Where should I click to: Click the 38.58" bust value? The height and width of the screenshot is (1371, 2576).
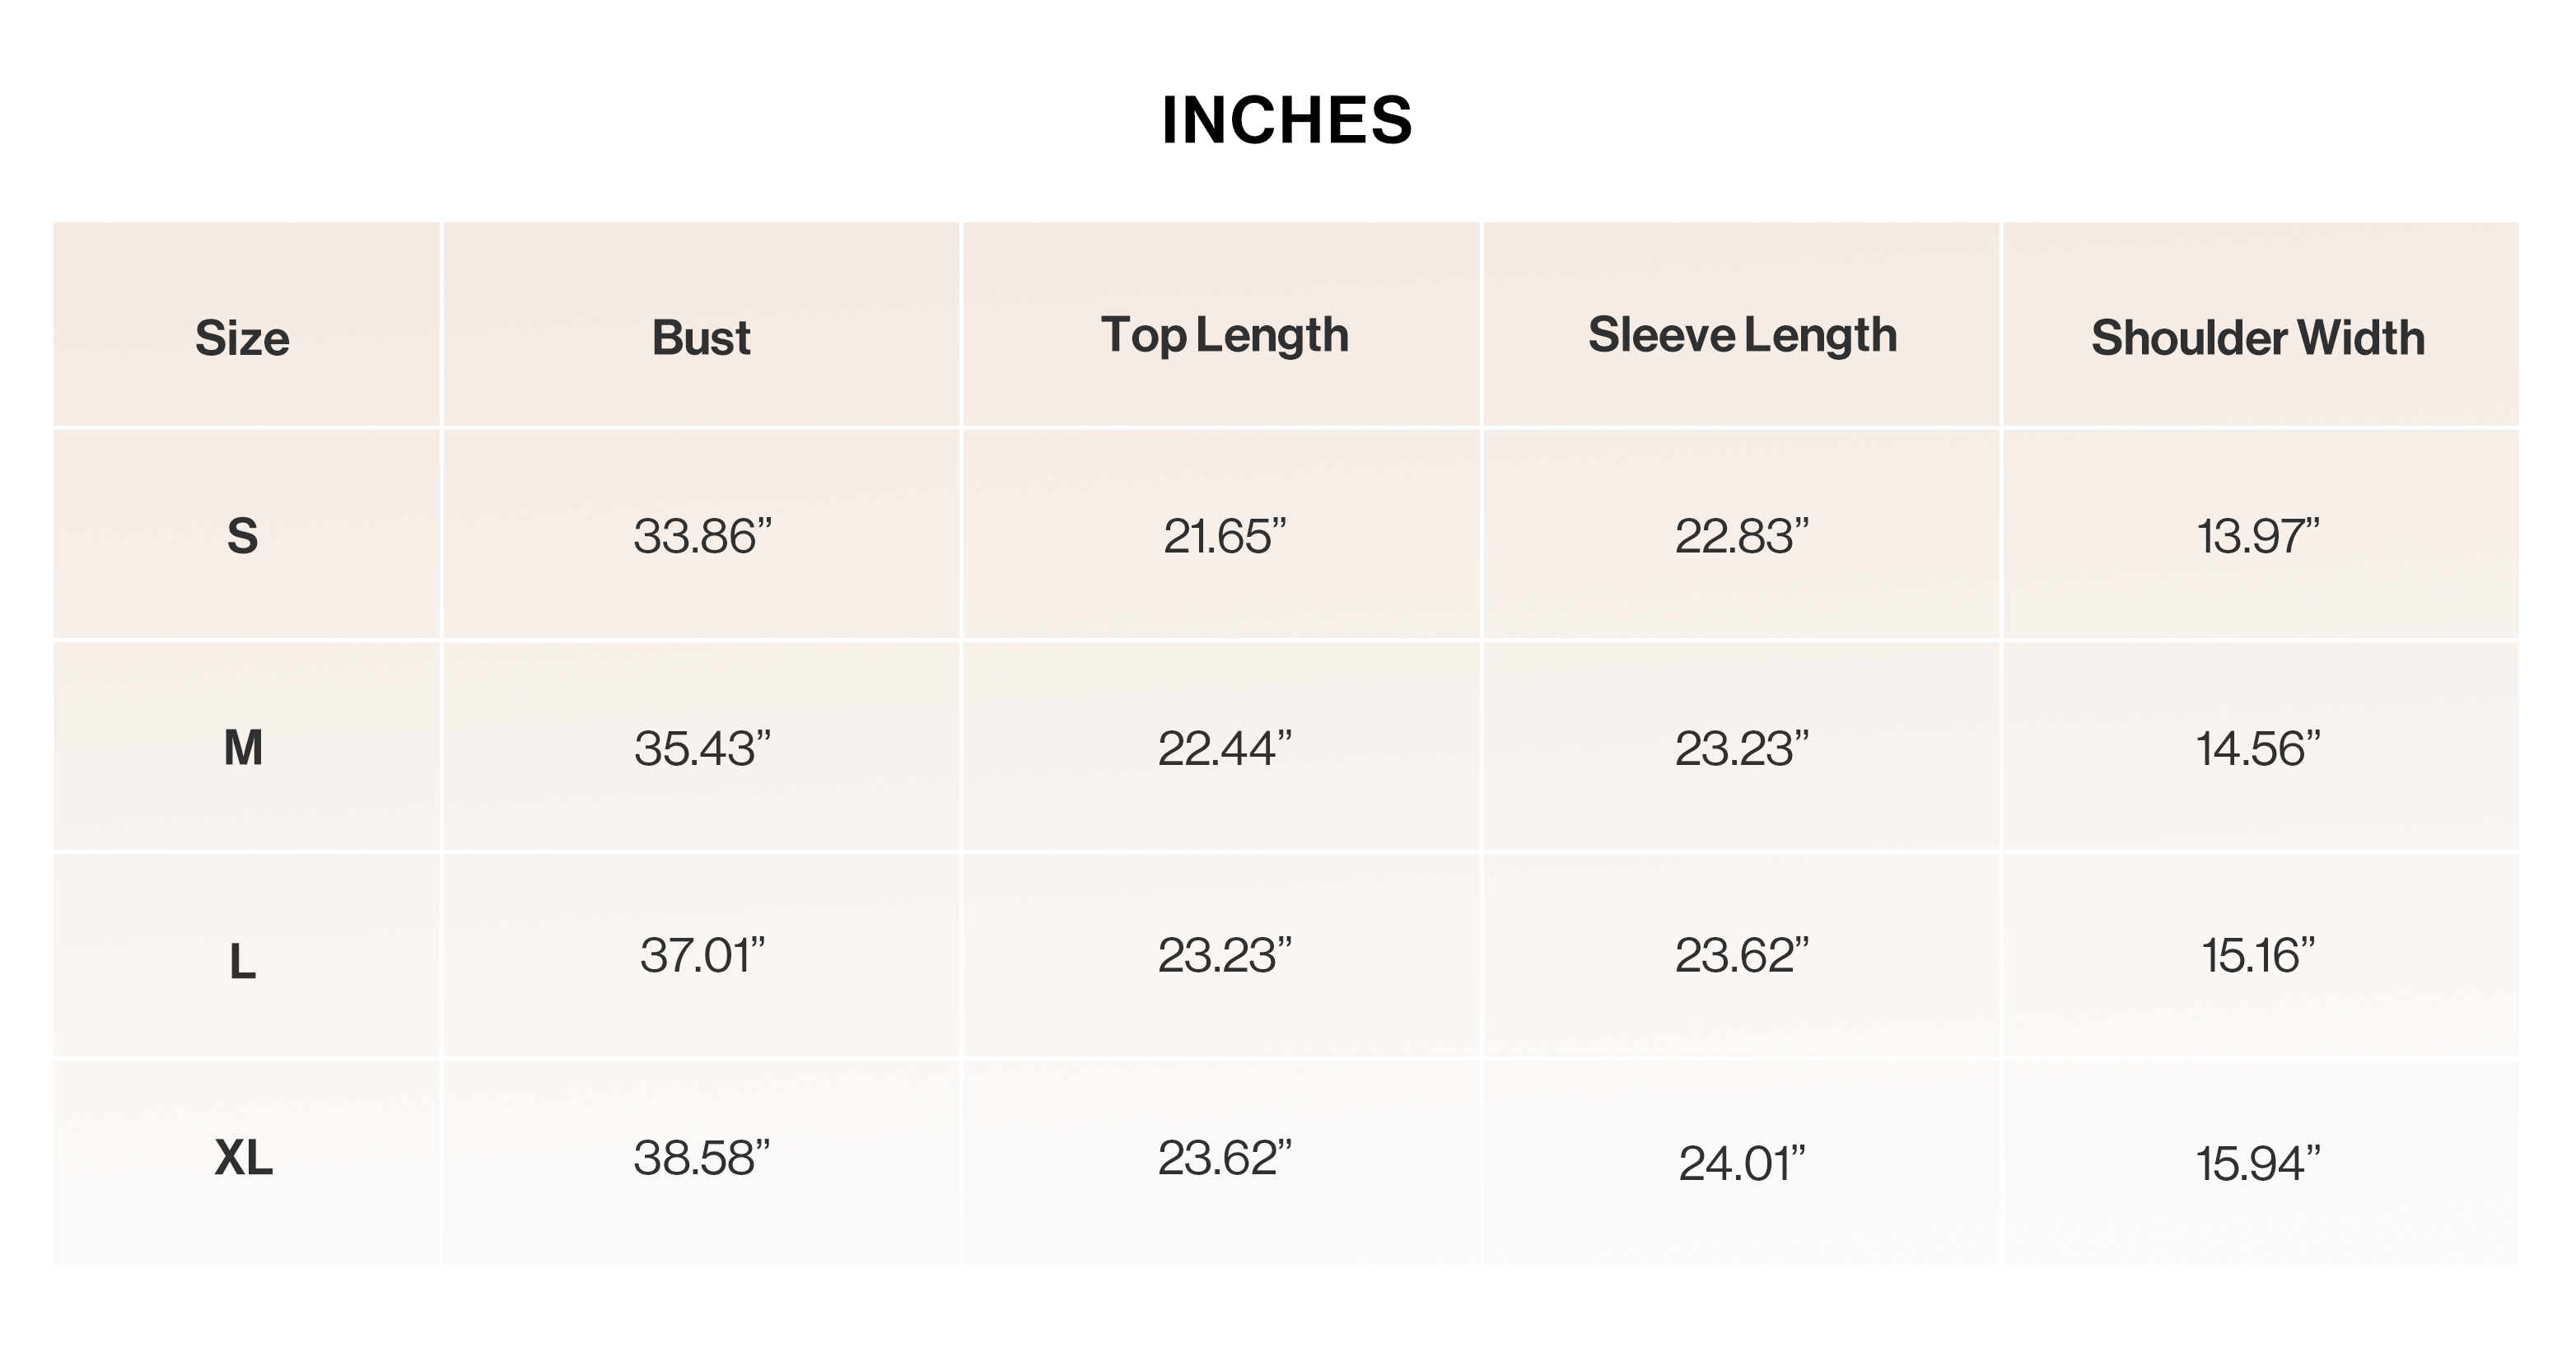click(x=702, y=1158)
